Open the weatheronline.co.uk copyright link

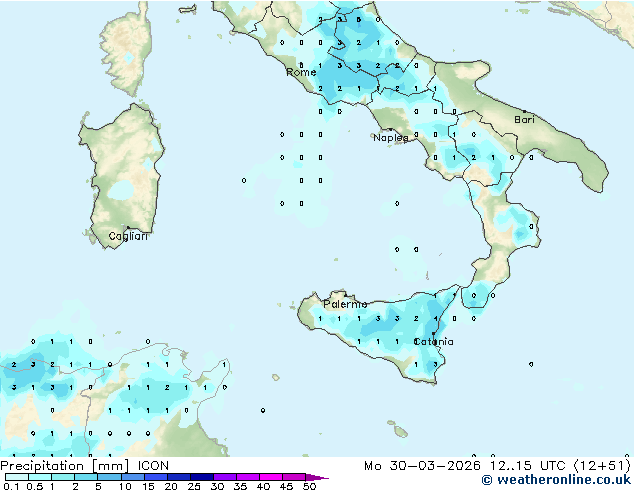(x=556, y=480)
